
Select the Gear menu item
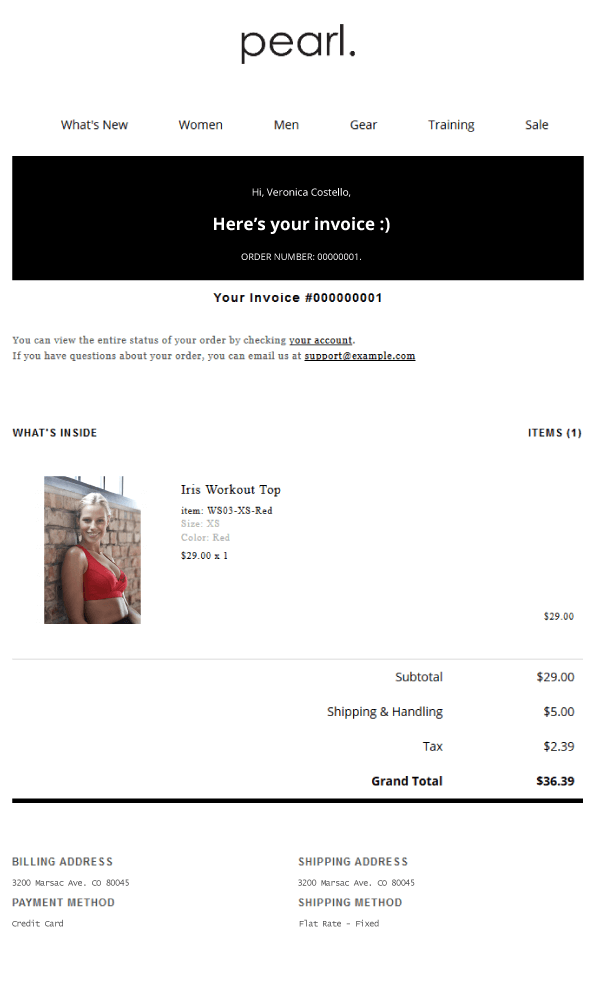(364, 125)
